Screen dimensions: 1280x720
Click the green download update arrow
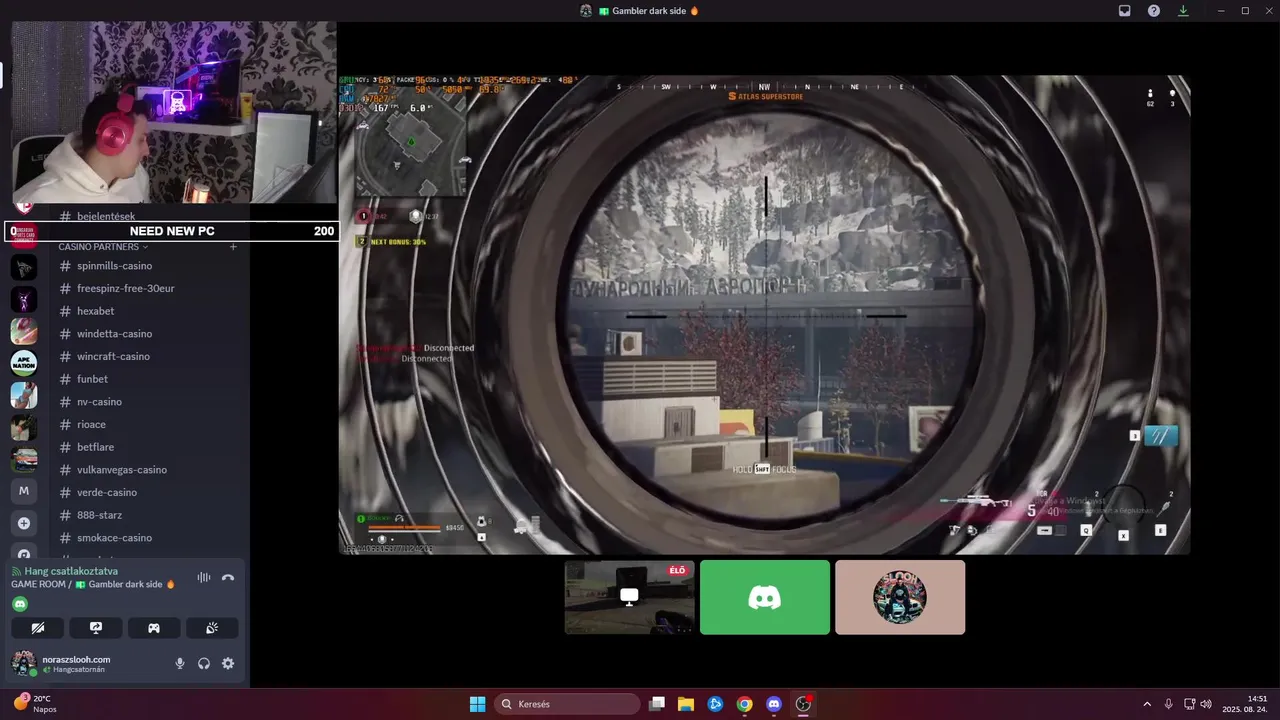[x=1184, y=11]
